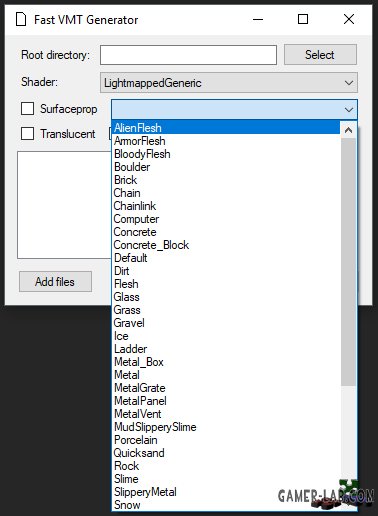Toggle the Translucent checkbox

point(27,134)
